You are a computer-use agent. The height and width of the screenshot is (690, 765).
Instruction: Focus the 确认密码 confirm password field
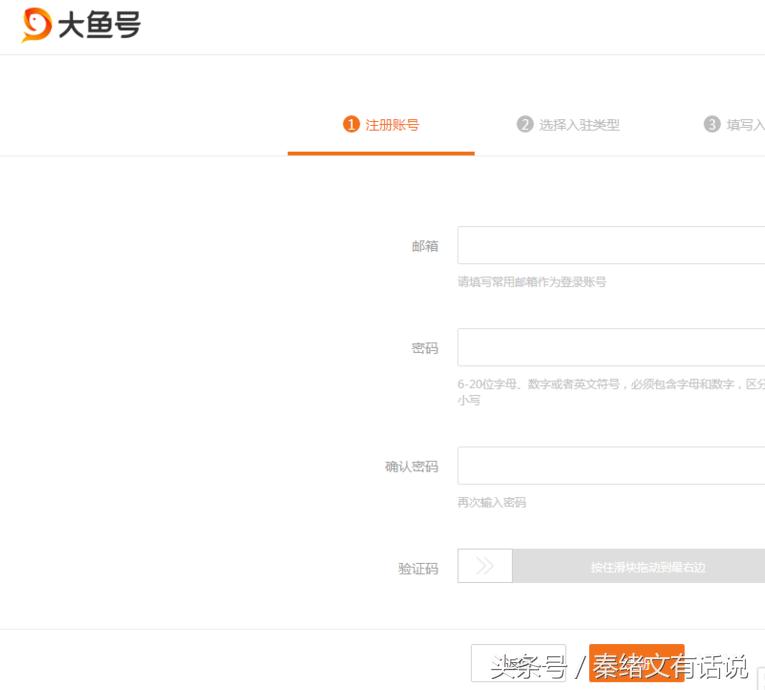[611, 465]
